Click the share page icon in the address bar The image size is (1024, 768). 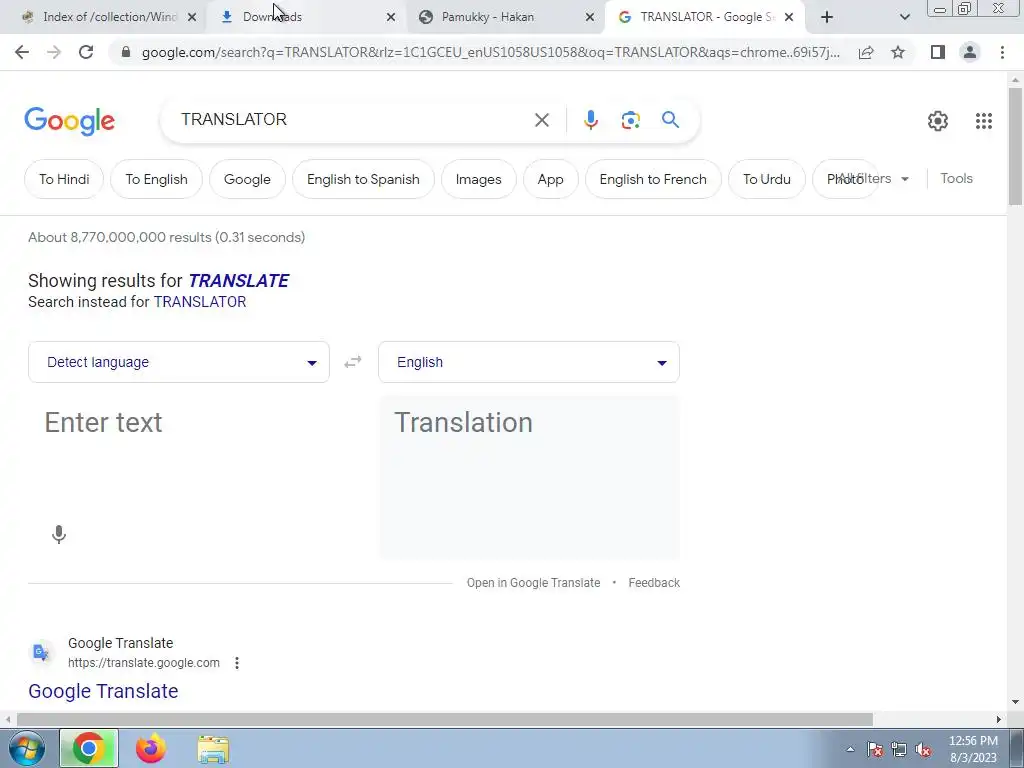[x=866, y=52]
